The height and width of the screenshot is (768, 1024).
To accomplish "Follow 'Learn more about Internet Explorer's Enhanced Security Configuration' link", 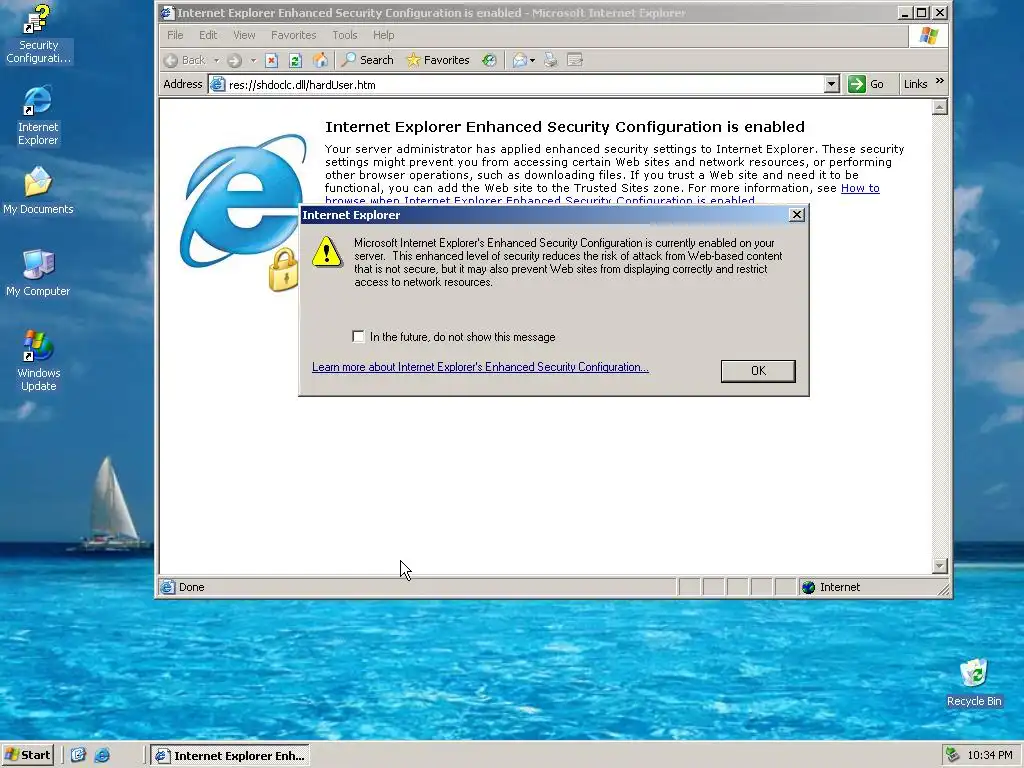I will point(480,367).
